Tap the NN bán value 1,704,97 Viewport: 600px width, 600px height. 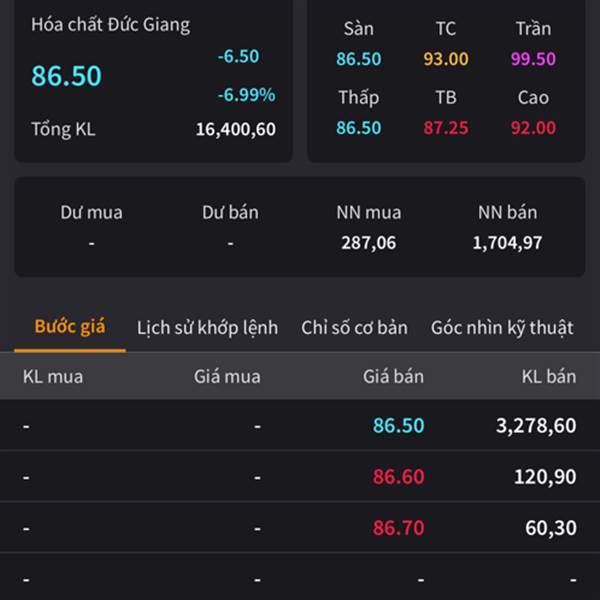(x=507, y=242)
